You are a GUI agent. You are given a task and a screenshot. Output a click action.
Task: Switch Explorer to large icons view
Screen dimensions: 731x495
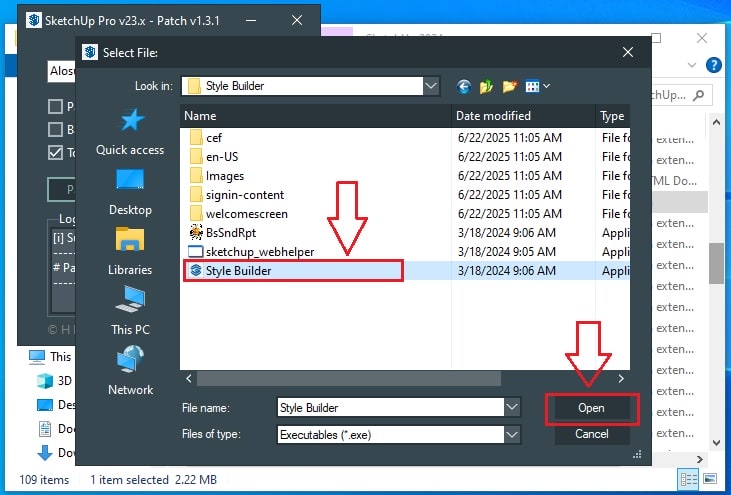[x=710, y=479]
